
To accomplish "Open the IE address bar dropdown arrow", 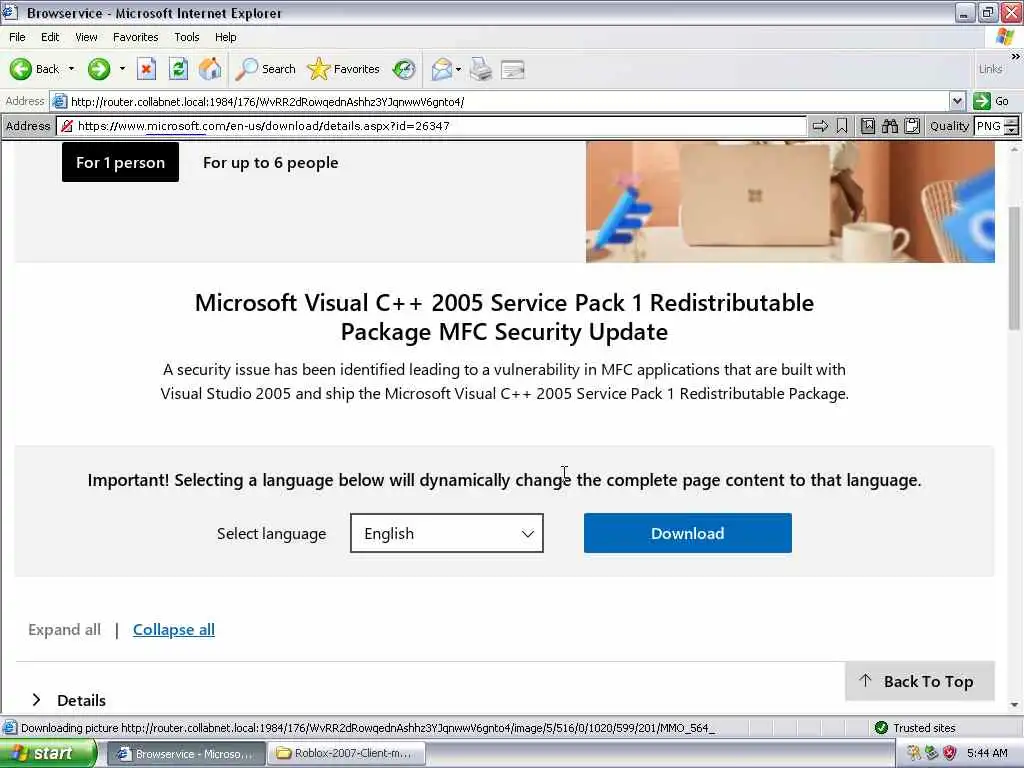I will (x=957, y=101).
